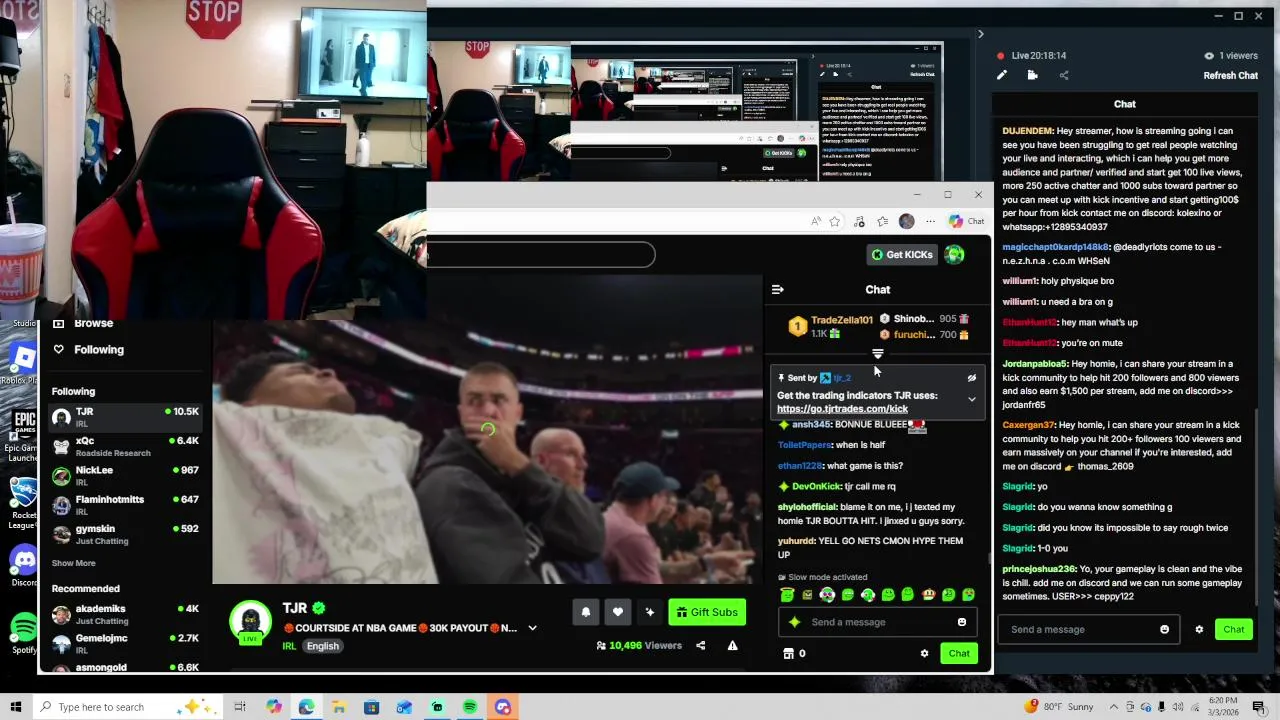
Task: Select akademiks in Recommended list
Action: tap(125, 614)
